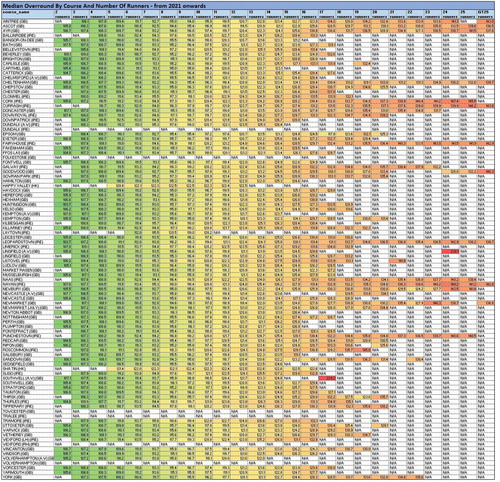Click the BANGOR-ON-DEE (GB) course name
500x482 pixels.
[22, 40]
